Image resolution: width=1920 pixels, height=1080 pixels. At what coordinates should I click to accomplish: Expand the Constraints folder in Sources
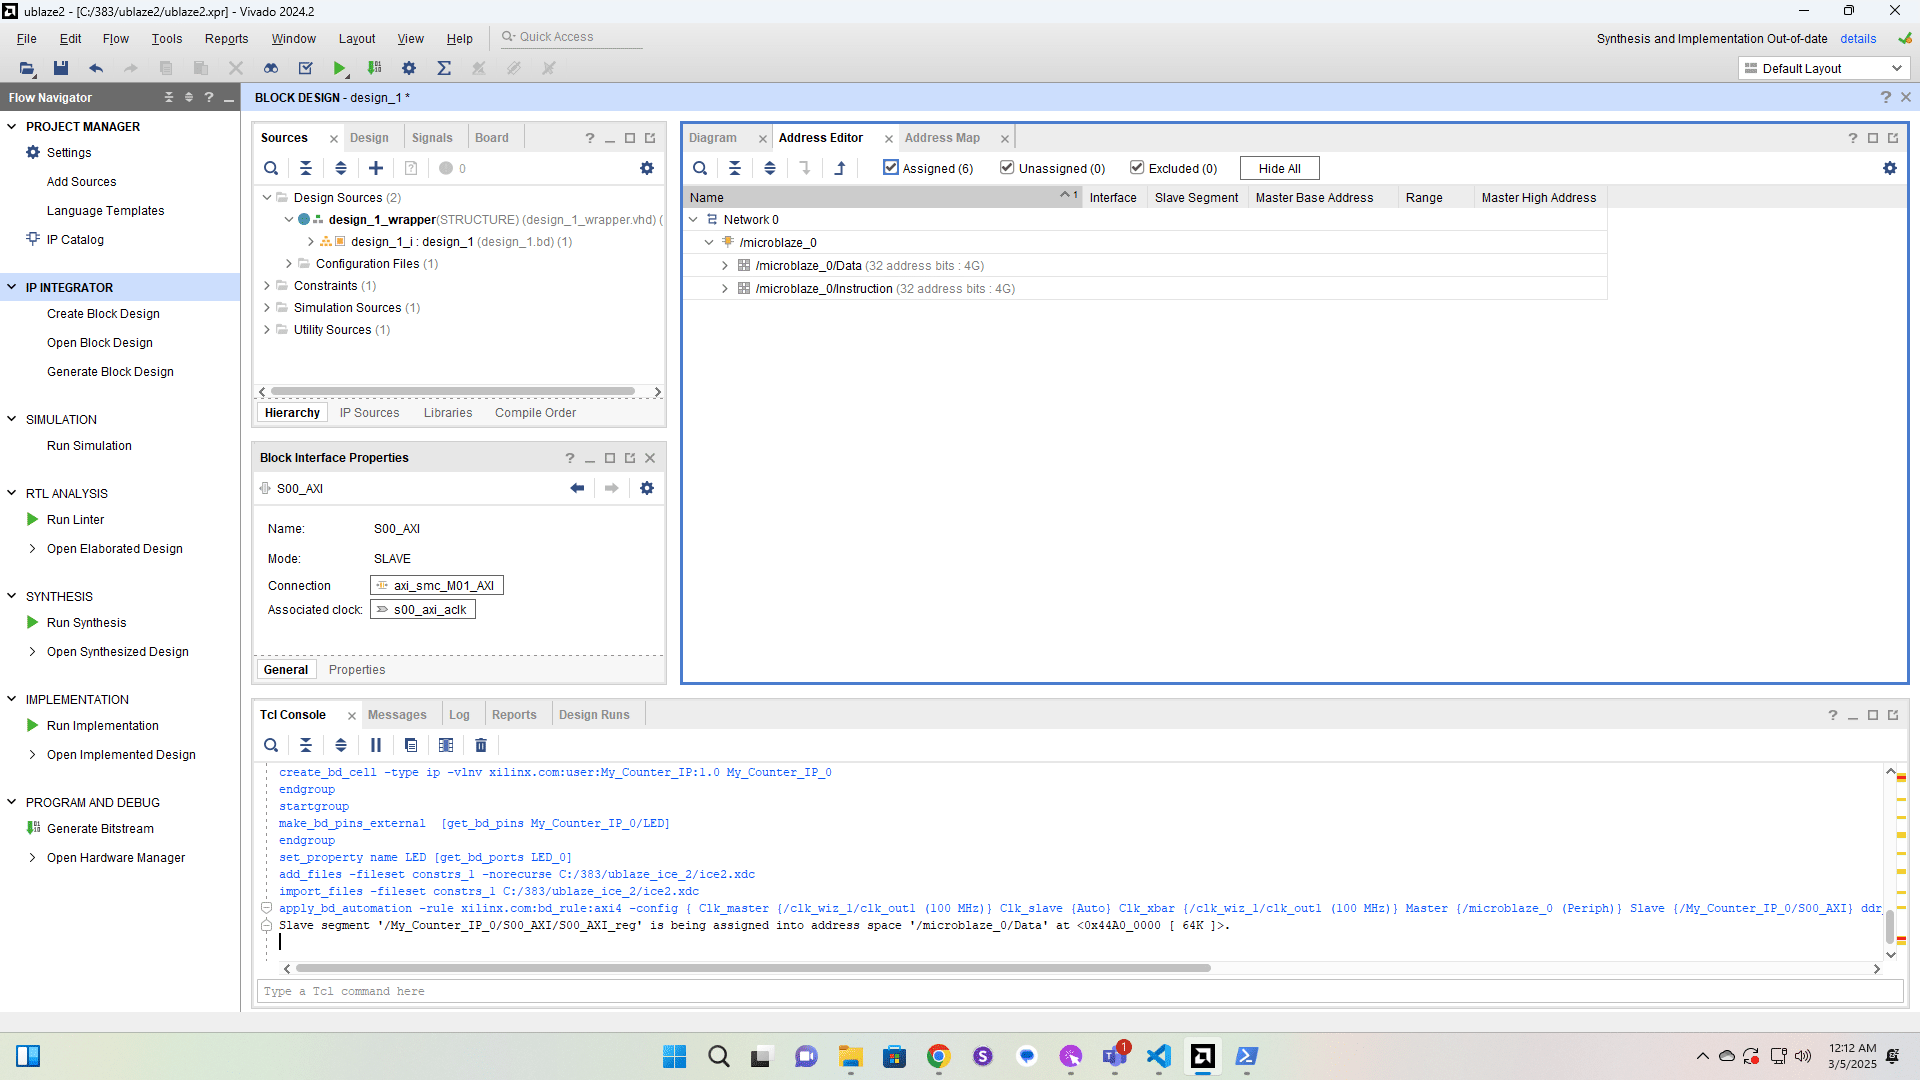point(267,286)
